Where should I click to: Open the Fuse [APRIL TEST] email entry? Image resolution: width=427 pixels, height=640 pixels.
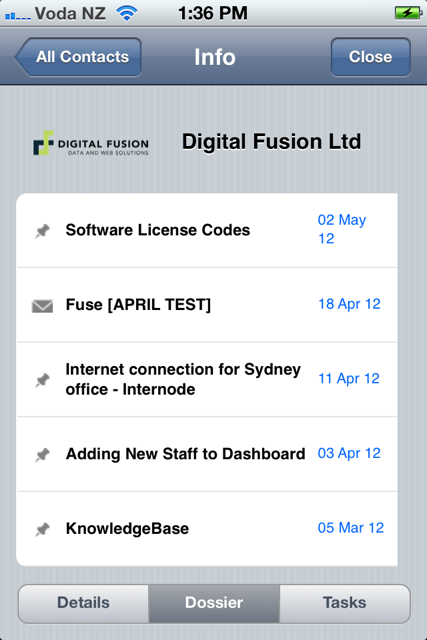click(207, 305)
